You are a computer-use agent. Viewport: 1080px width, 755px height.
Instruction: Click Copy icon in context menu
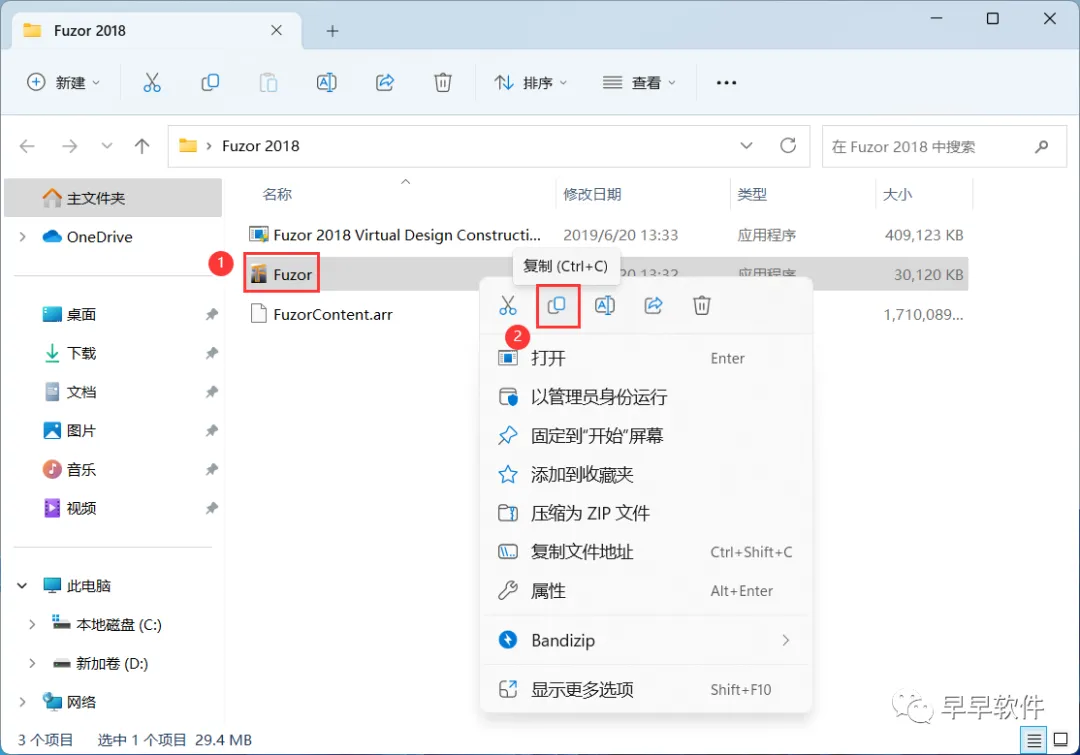click(x=557, y=305)
